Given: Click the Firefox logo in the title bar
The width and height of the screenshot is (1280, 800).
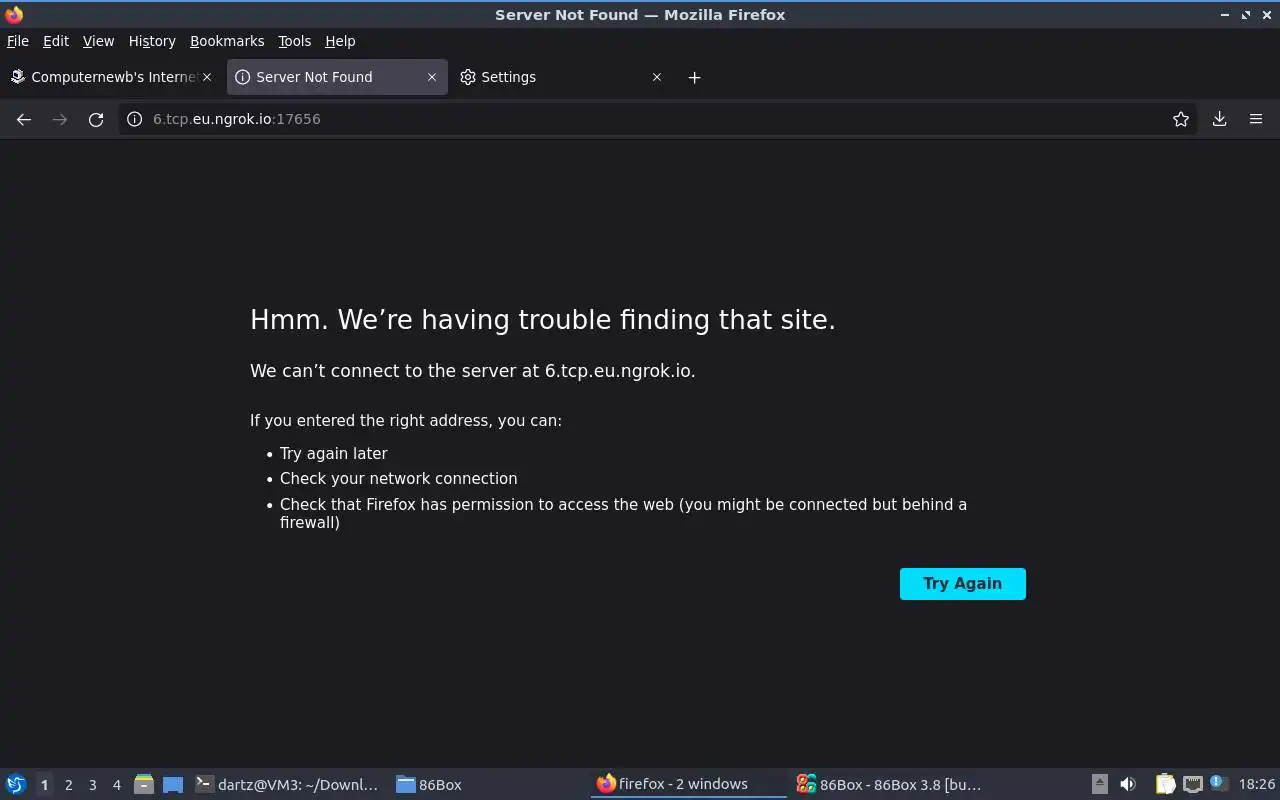Looking at the screenshot, I should 14,14.
